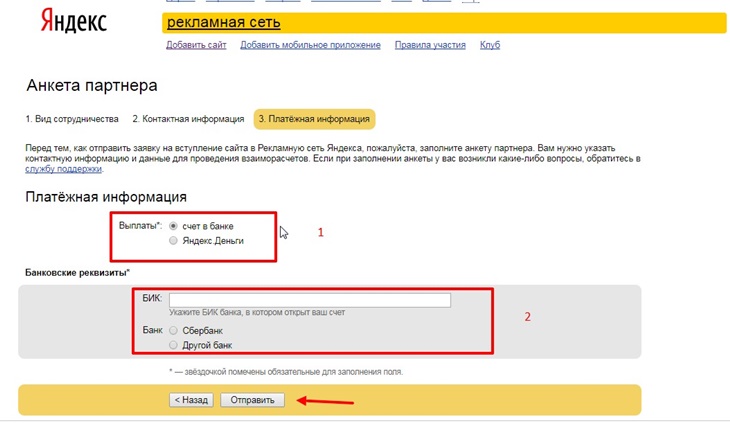Click the required-fields asterisk note
Viewport: 730px width, 423px height.
286,372
